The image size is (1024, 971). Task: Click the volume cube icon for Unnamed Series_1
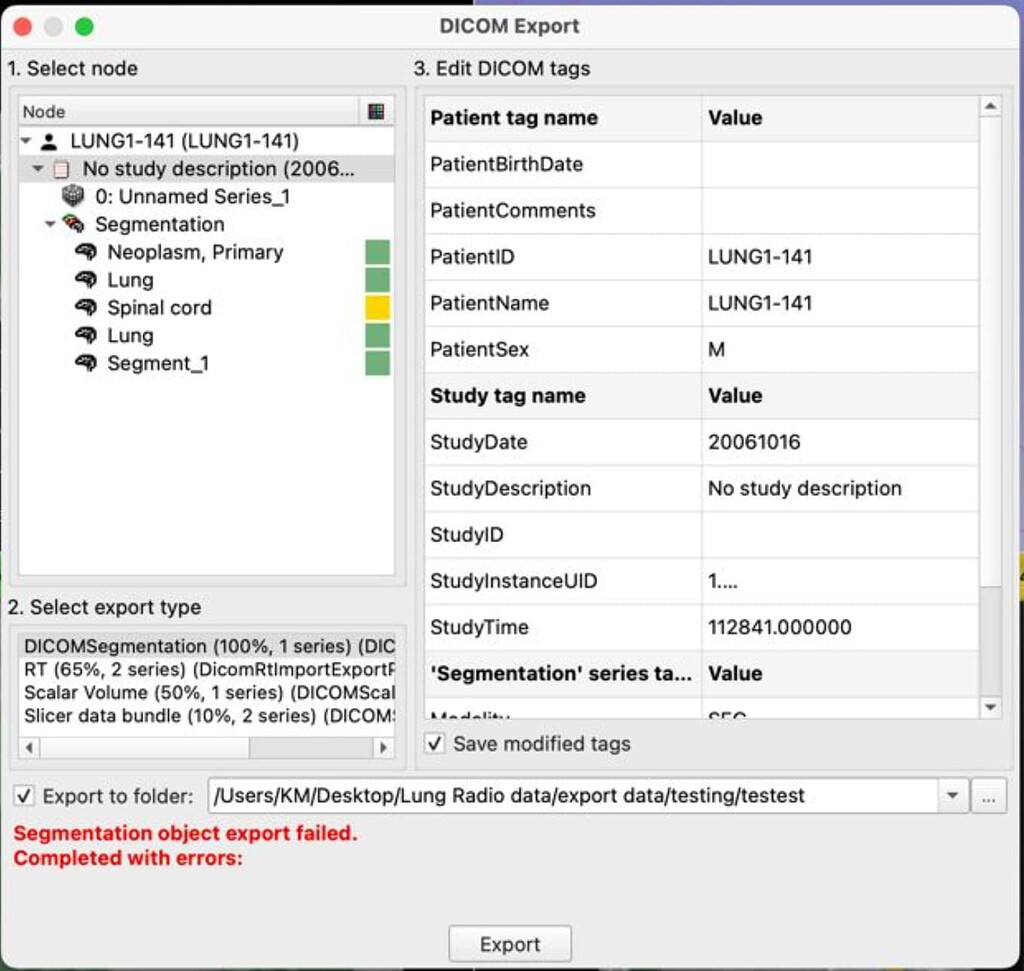pos(73,197)
